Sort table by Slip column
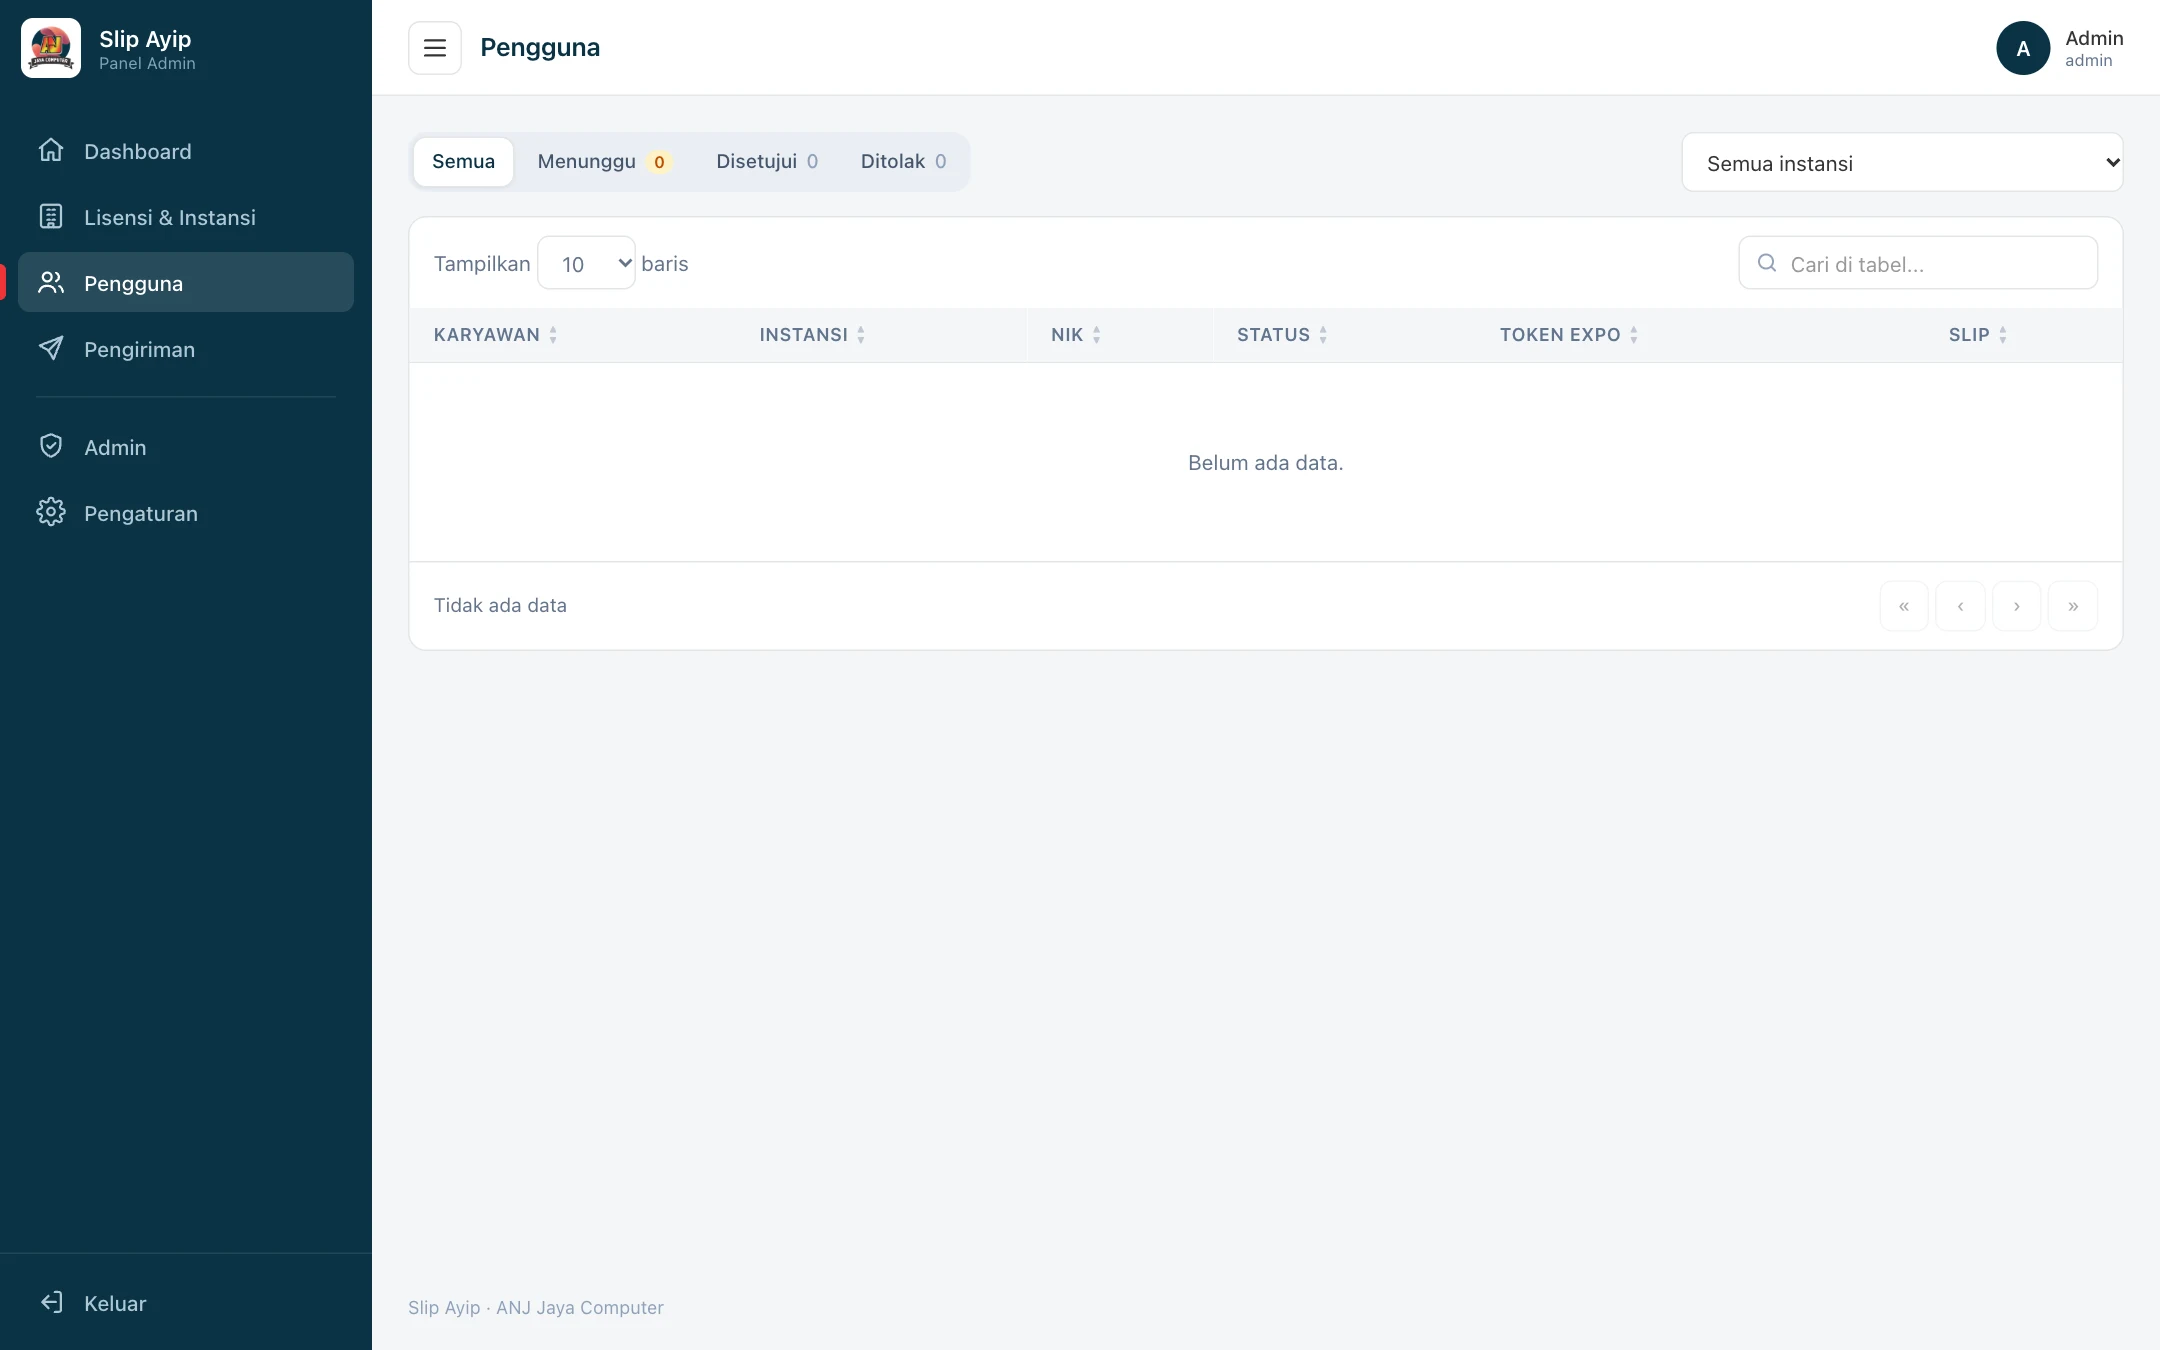The image size is (2160, 1350). [1978, 335]
